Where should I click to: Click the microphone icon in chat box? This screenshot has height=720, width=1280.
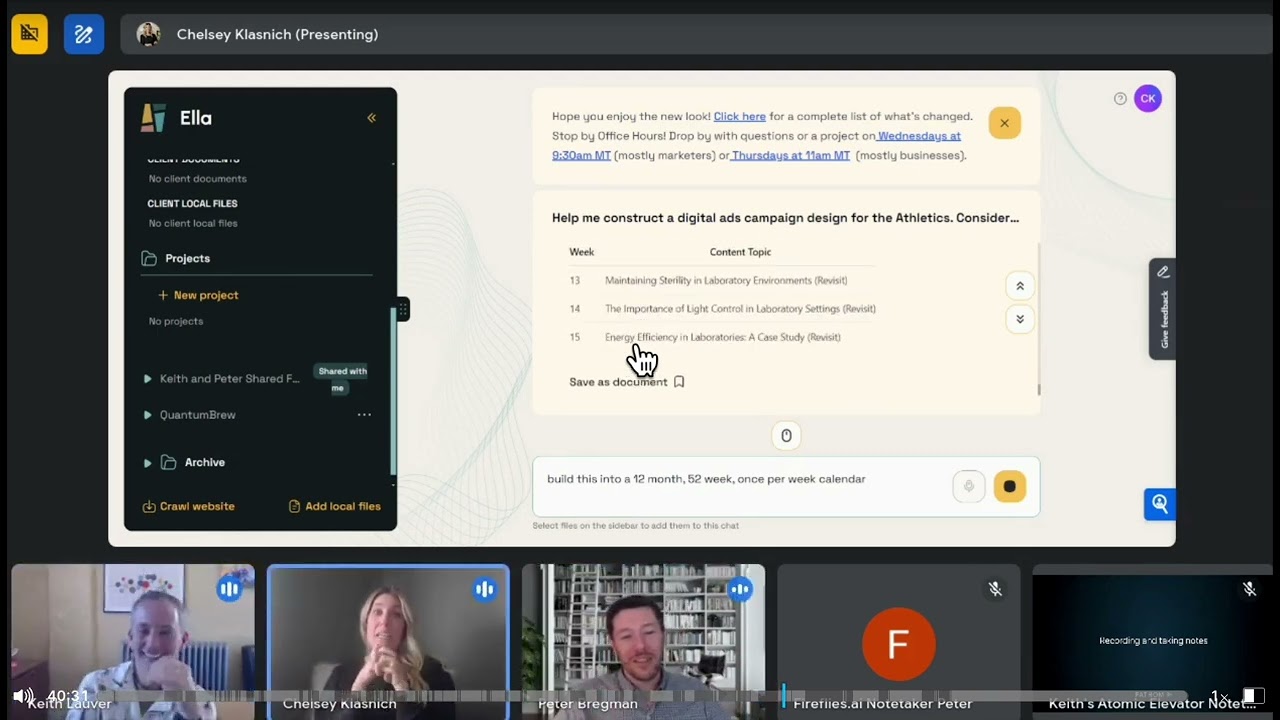[968, 486]
